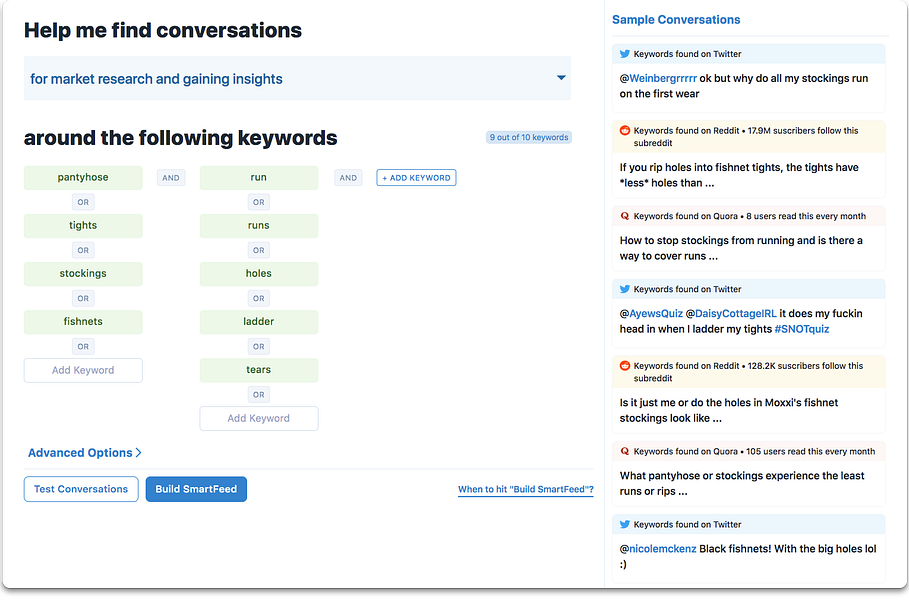Screen dimensions: 909x600
Task: Click the Quora icon on the 8 users card
Action: click(624, 216)
